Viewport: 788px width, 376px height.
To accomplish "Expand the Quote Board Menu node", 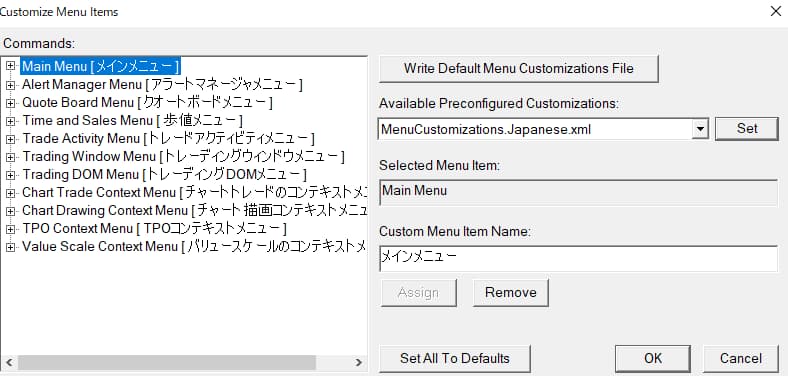I will click(x=10, y=103).
